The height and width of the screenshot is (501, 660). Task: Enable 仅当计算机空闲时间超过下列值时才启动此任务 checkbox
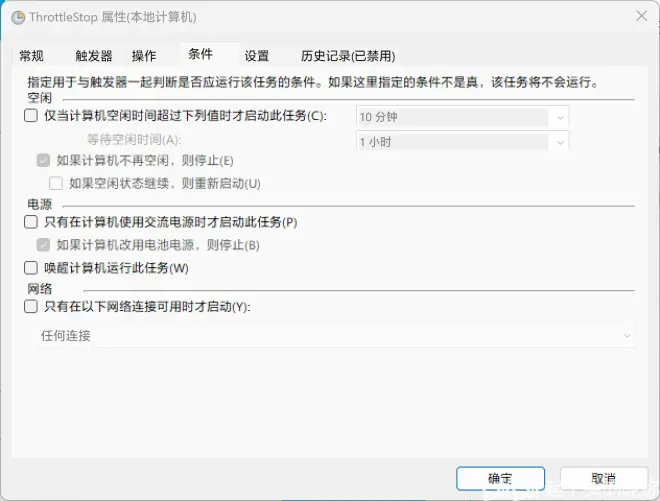click(x=31, y=115)
